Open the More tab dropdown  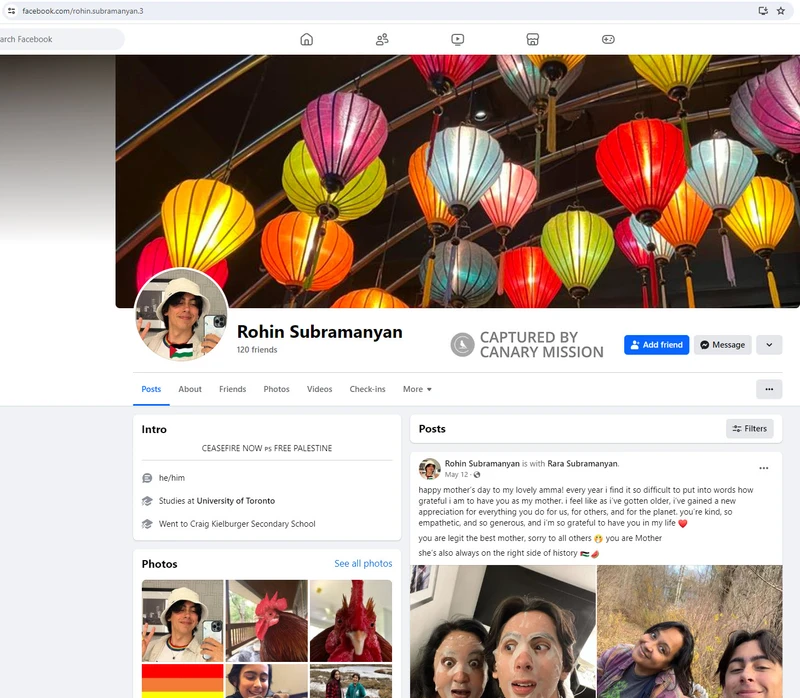(x=417, y=389)
